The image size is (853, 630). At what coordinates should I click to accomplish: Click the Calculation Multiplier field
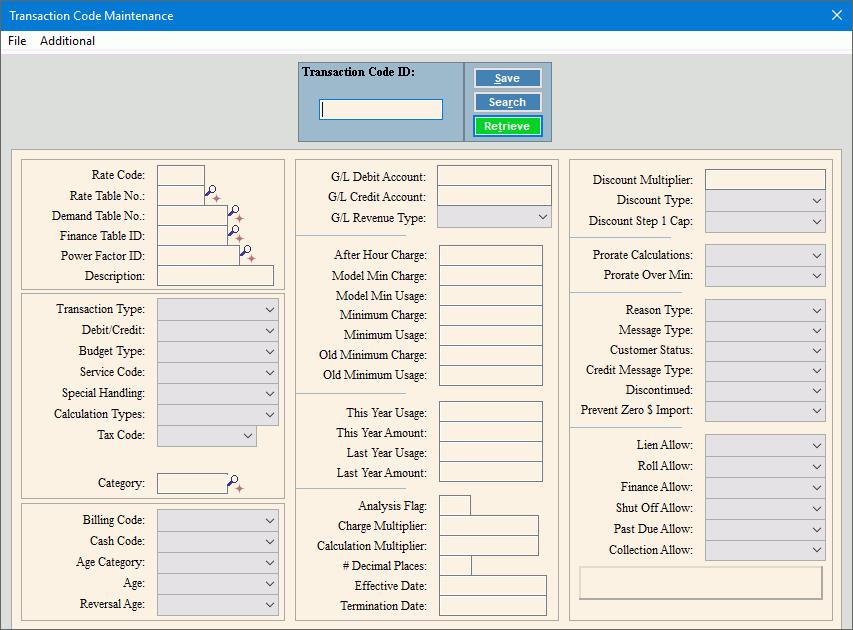click(x=489, y=546)
